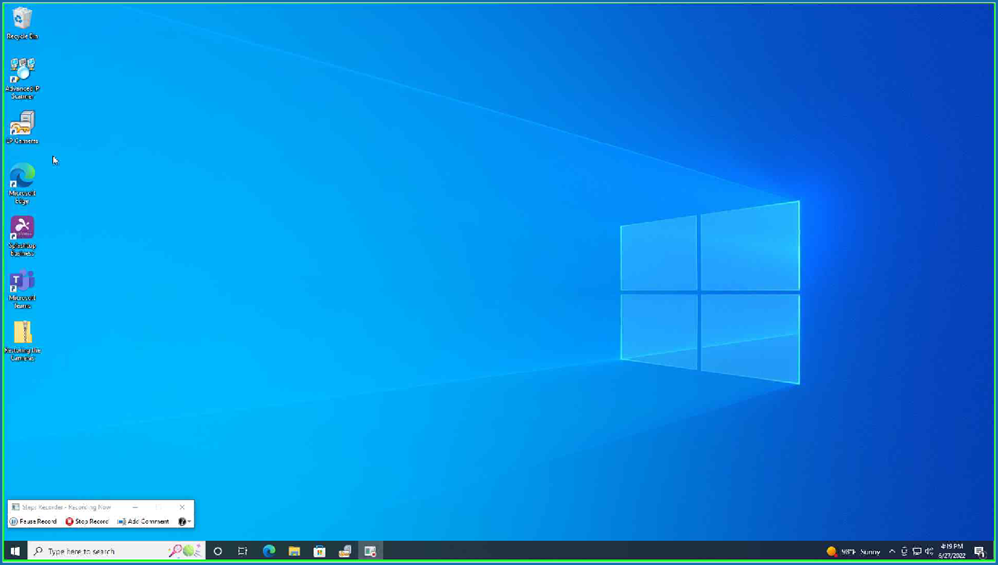Open the Windows Start menu
This screenshot has height=565, width=998.
point(15,551)
